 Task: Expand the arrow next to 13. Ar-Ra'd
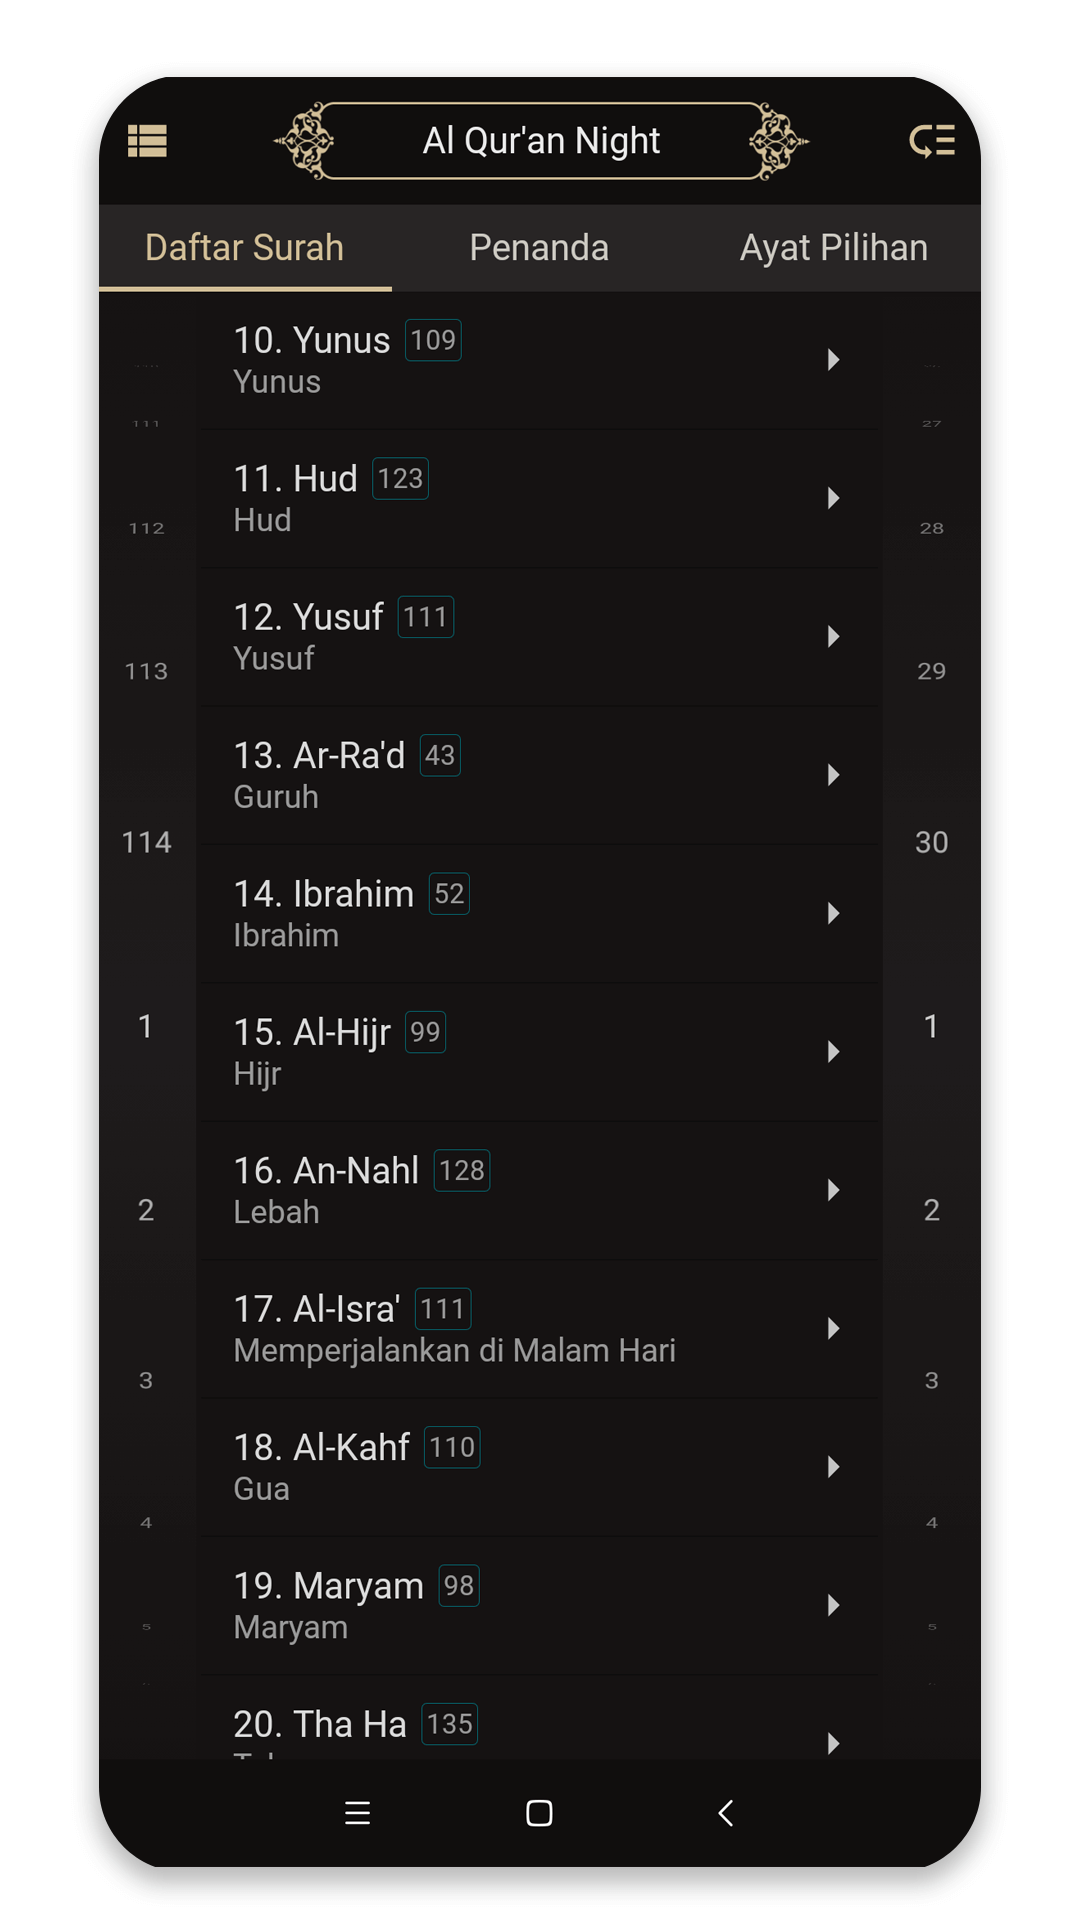833,775
